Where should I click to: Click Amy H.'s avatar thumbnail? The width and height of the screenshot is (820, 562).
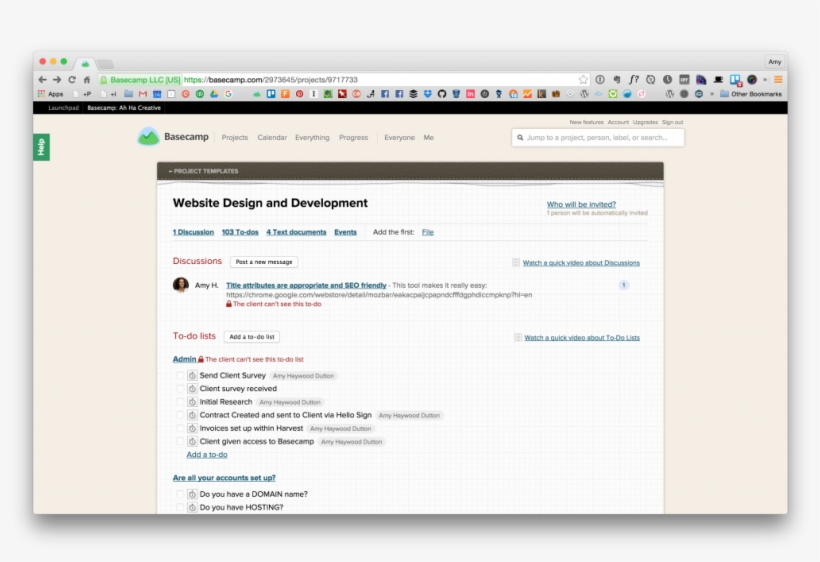(181, 285)
